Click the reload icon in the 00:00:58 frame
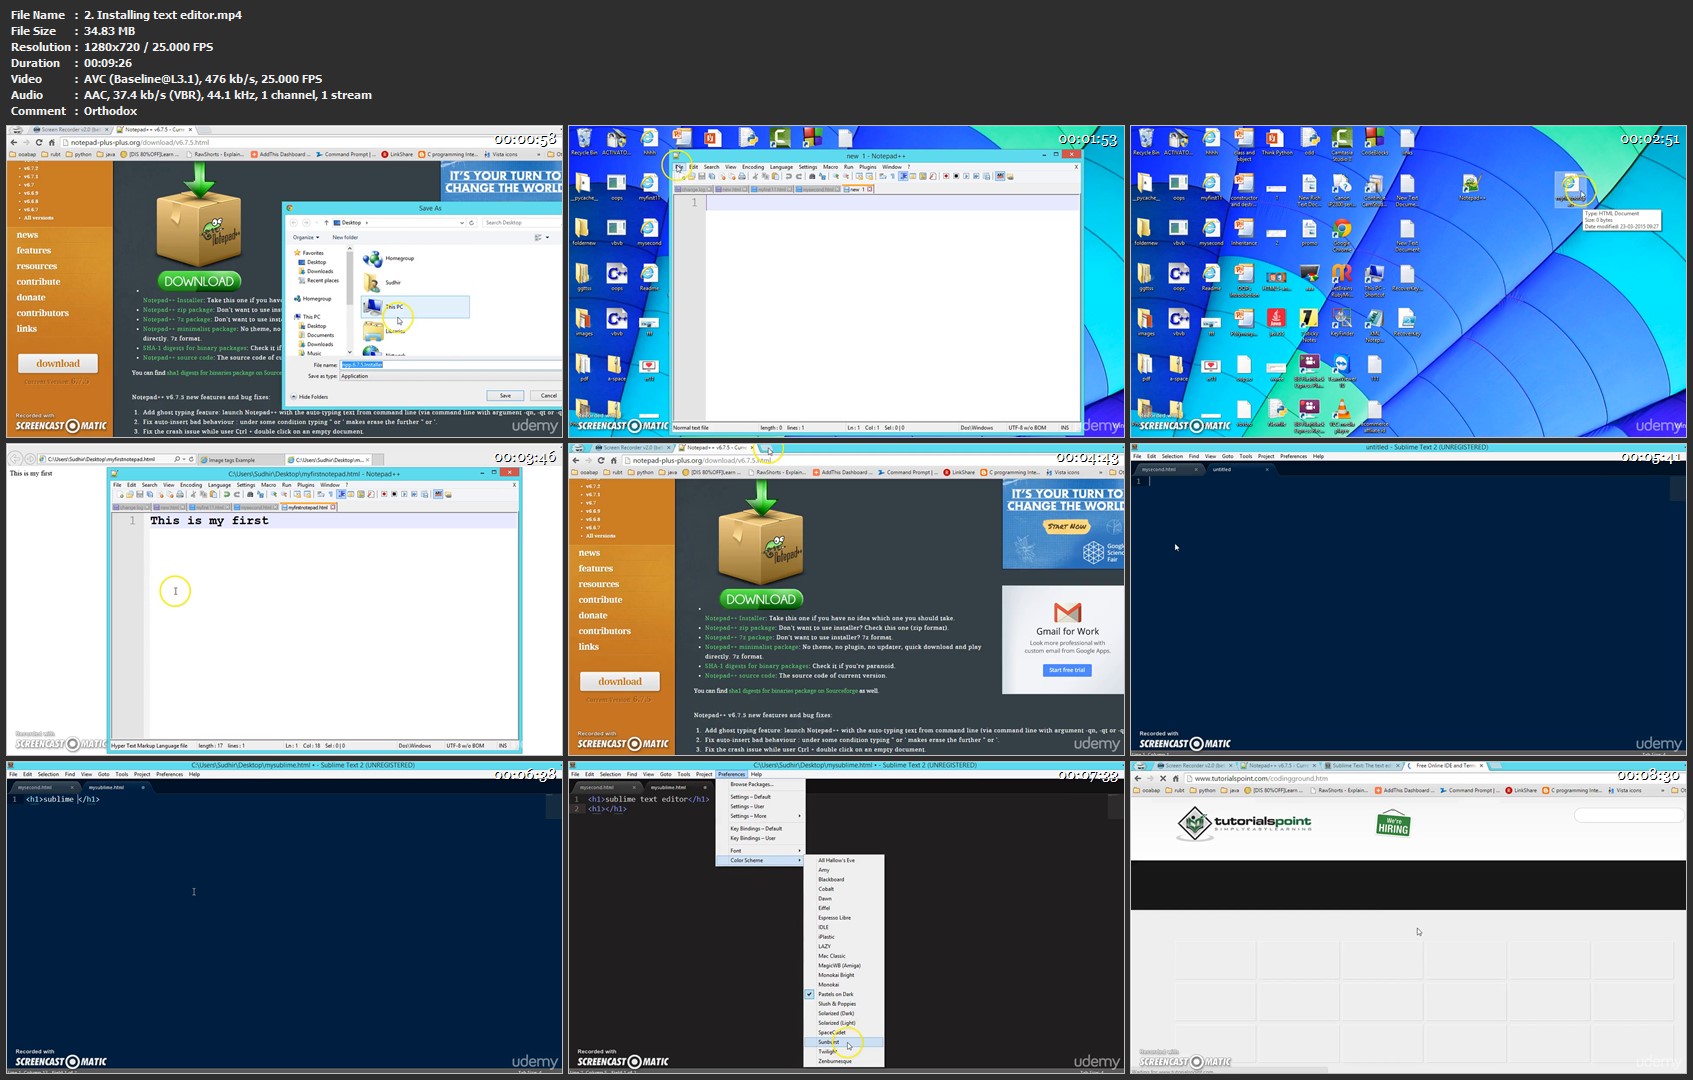1693x1080 pixels. tap(39, 142)
